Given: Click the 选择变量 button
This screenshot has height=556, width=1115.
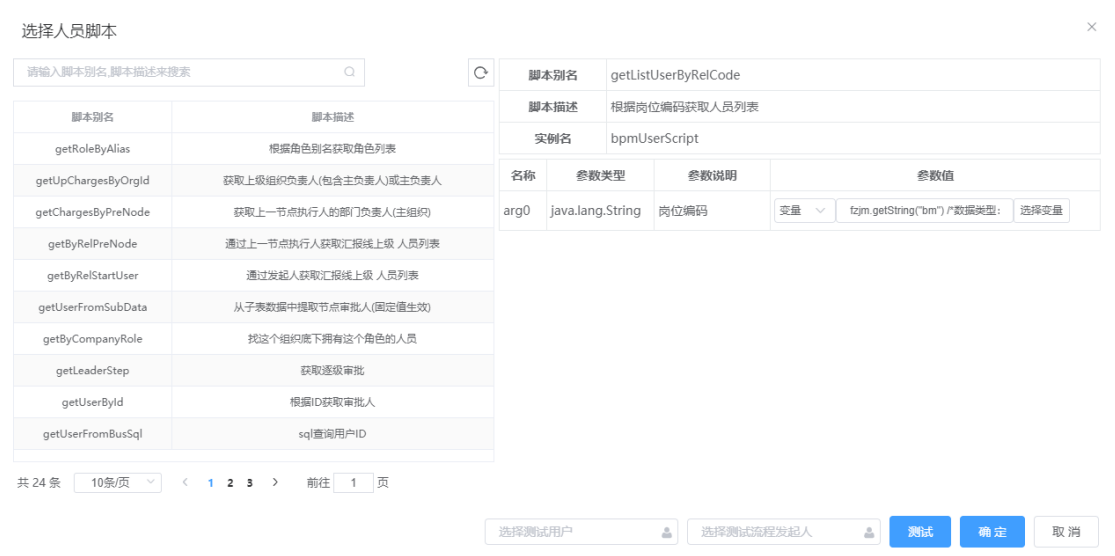Looking at the screenshot, I should pyautogui.click(x=1041, y=210).
